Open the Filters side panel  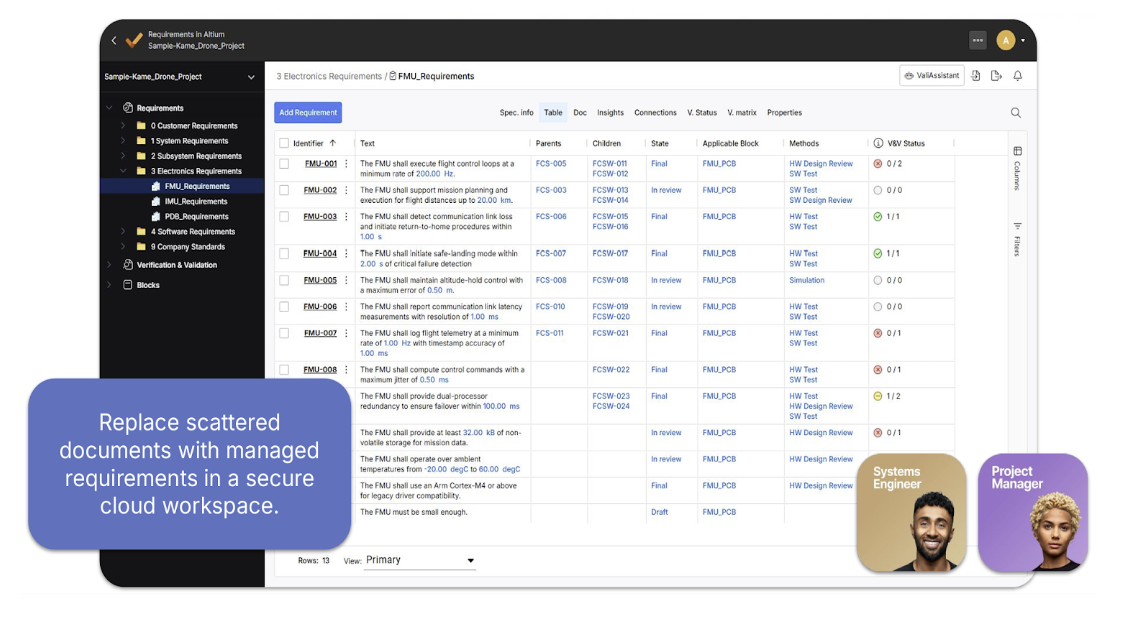1018,238
